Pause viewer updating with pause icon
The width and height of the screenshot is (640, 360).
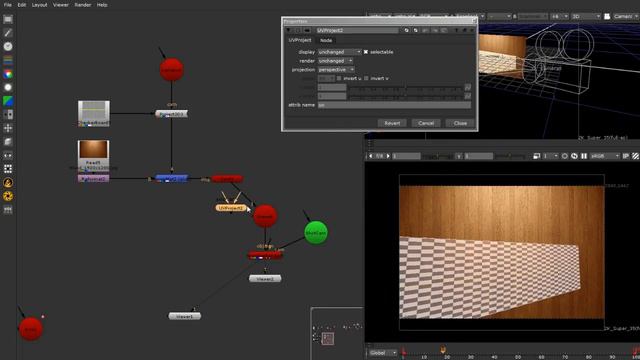[x=584, y=156]
